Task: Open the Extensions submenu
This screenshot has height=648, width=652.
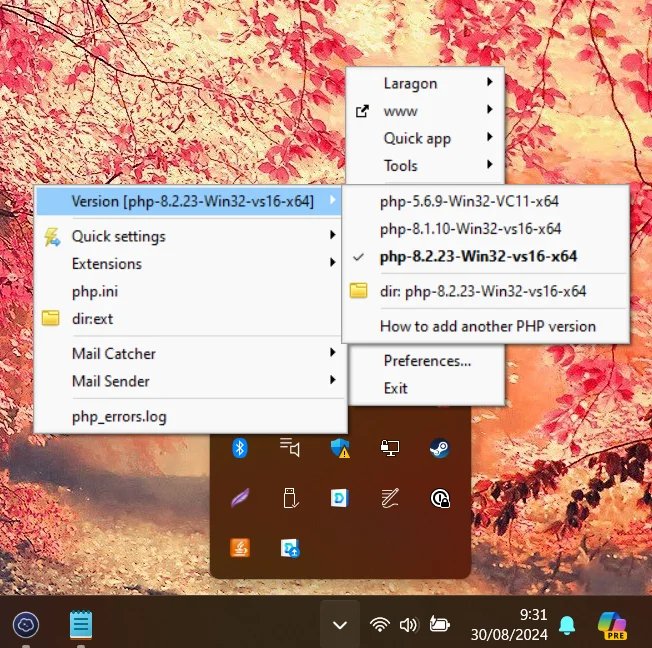Action: [190, 264]
